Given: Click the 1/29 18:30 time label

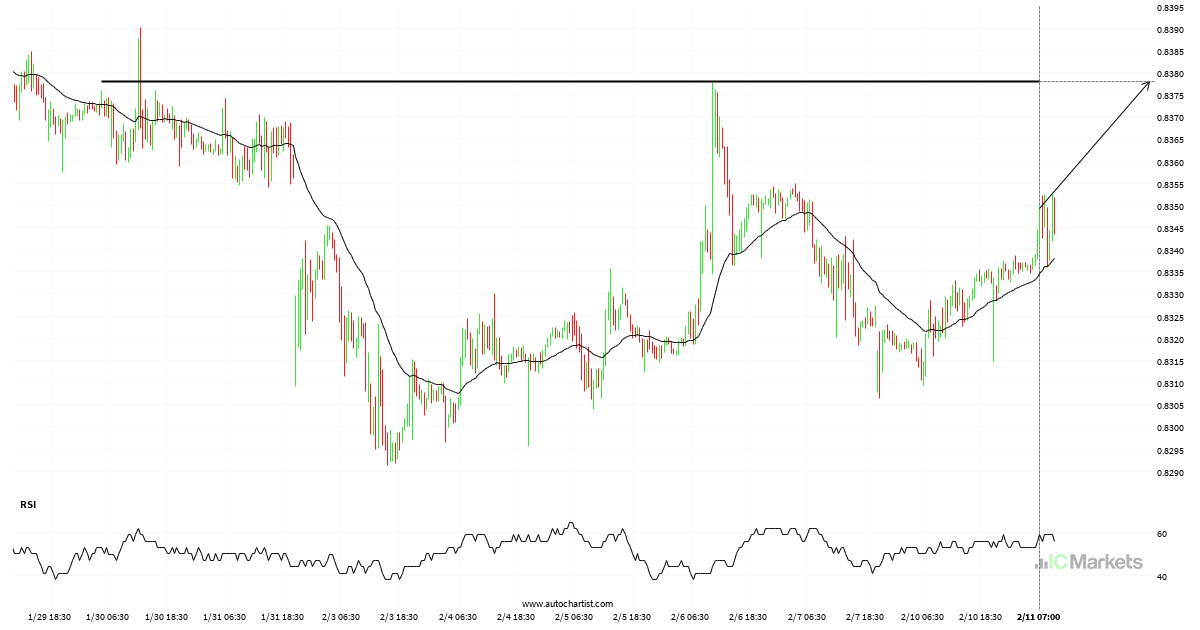Looking at the screenshot, I should (49, 617).
